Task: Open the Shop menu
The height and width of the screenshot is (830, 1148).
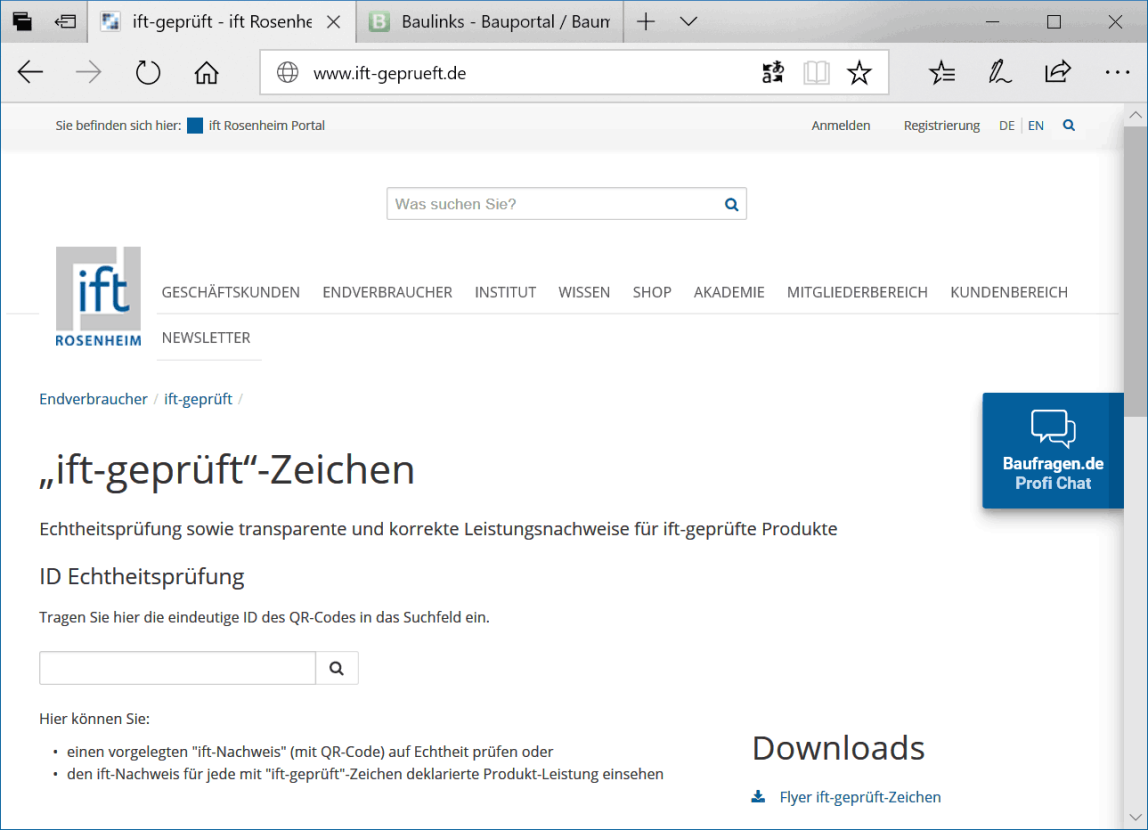Action: 652,292
